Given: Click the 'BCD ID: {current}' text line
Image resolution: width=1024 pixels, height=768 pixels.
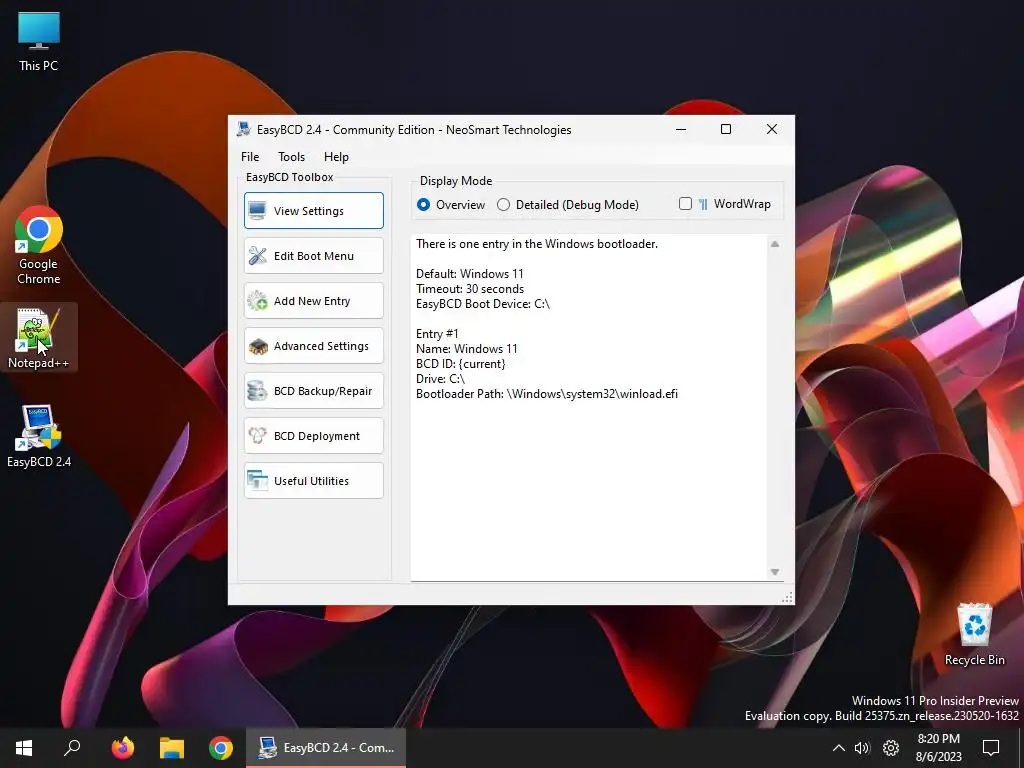Looking at the screenshot, I should pyautogui.click(x=460, y=364).
